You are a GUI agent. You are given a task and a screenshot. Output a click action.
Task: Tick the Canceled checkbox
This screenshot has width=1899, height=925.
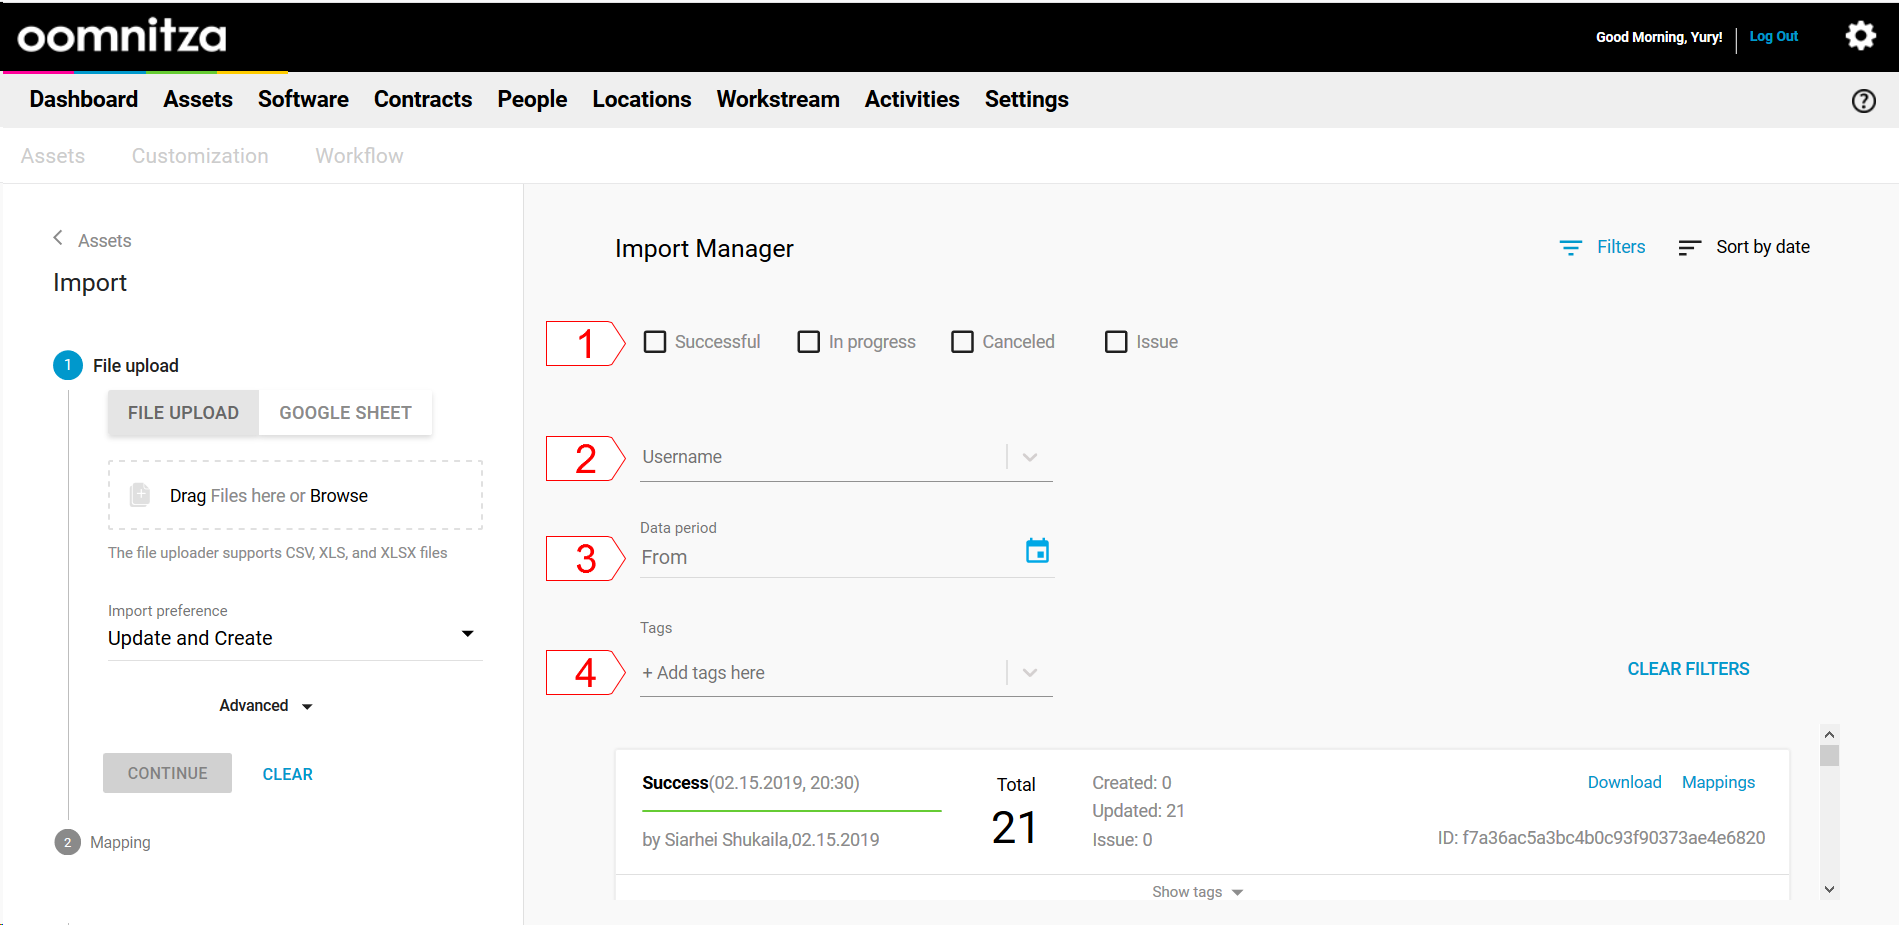[x=962, y=342]
